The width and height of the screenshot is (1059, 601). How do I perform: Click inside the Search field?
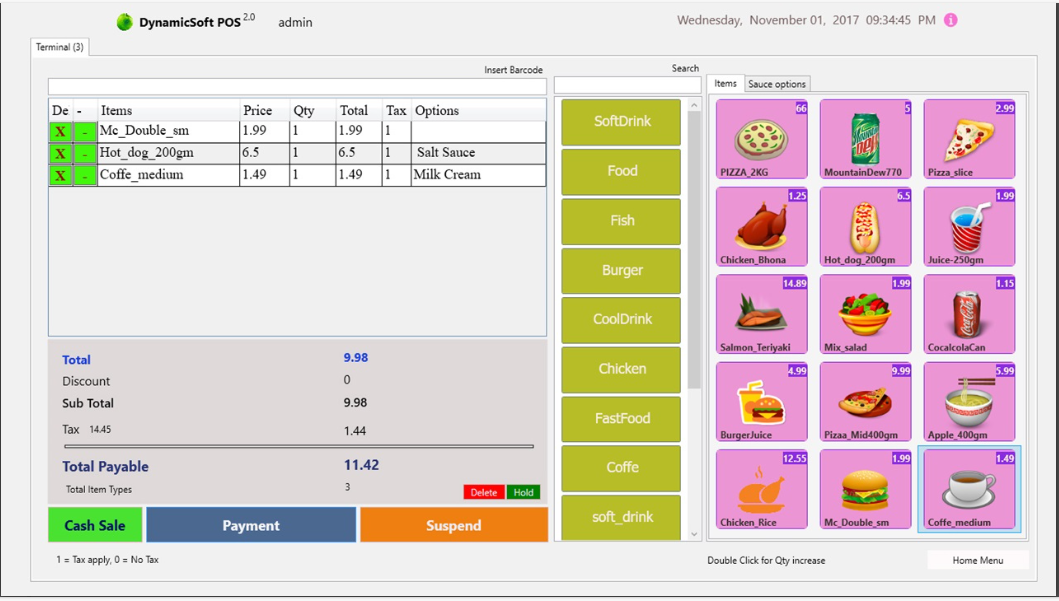[628, 84]
